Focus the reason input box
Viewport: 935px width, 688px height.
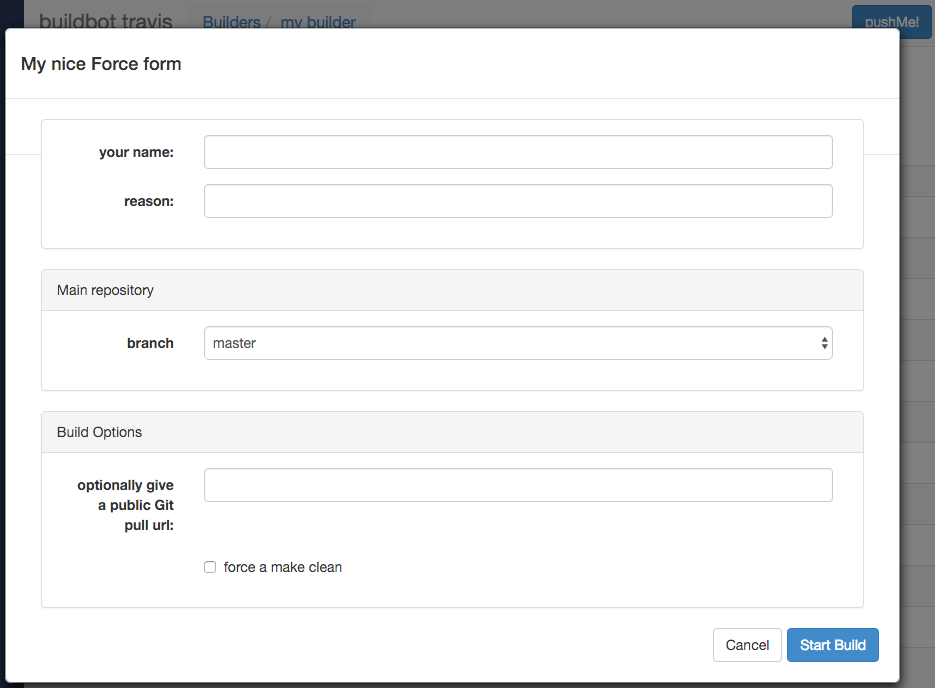pos(518,201)
